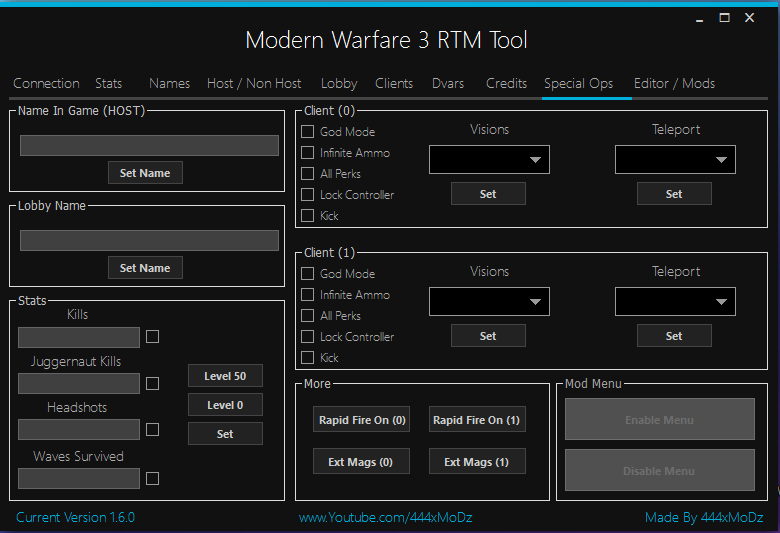Click Set under Client (0) Visions
Viewport: 780px width, 533px height.
[488, 194]
